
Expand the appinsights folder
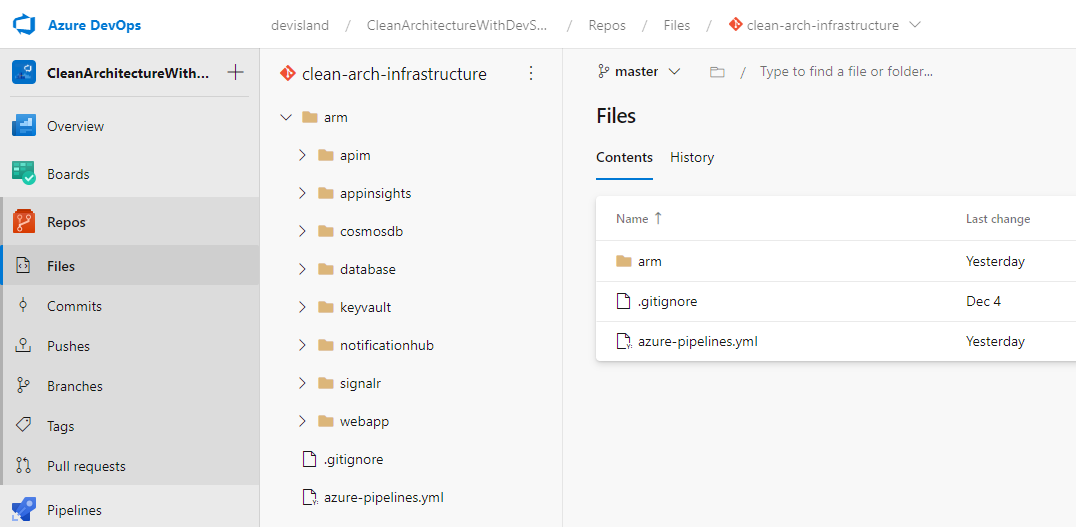302,194
